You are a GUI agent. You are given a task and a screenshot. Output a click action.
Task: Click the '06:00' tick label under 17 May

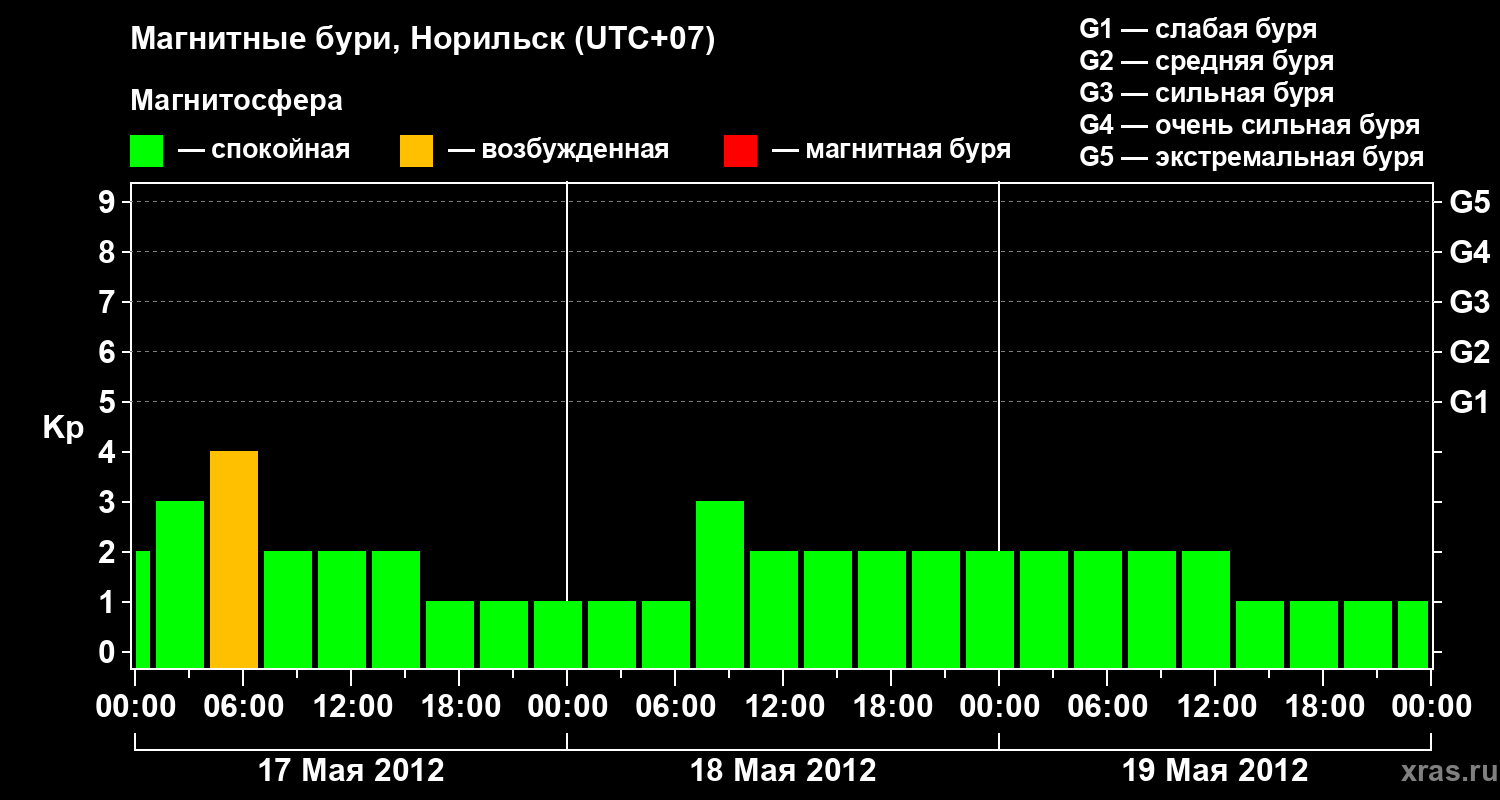[243, 707]
